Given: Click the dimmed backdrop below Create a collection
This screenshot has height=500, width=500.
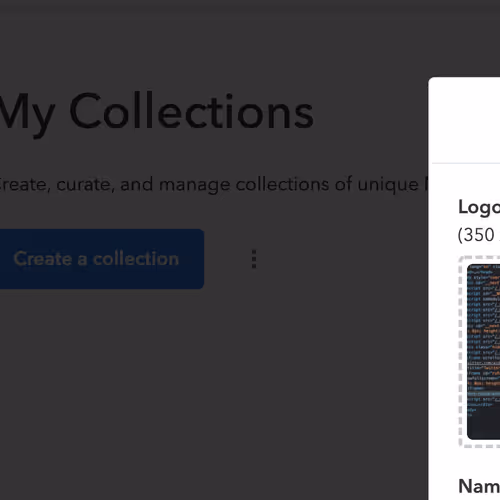Looking at the screenshot, I should tap(133, 383).
